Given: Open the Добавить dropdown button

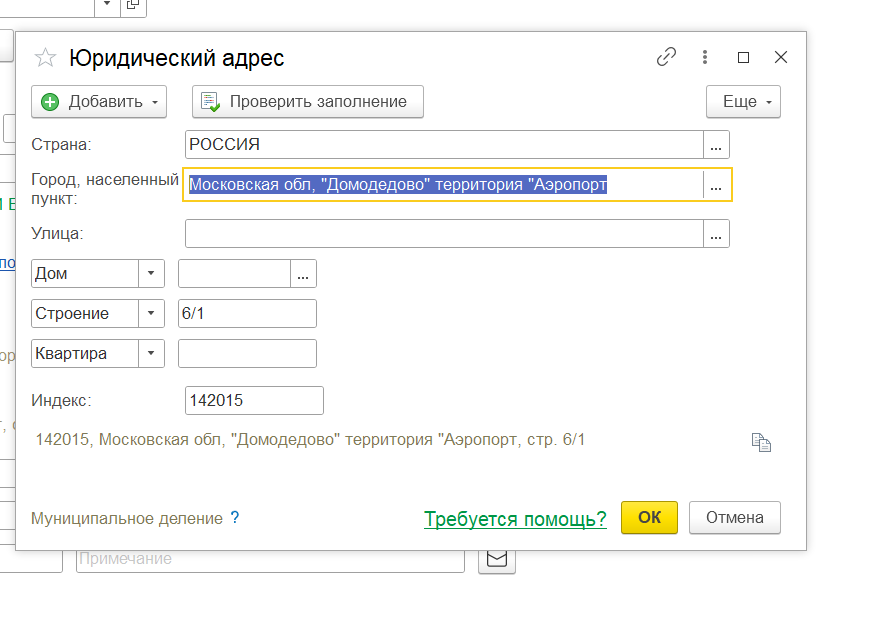Looking at the screenshot, I should pos(99,102).
